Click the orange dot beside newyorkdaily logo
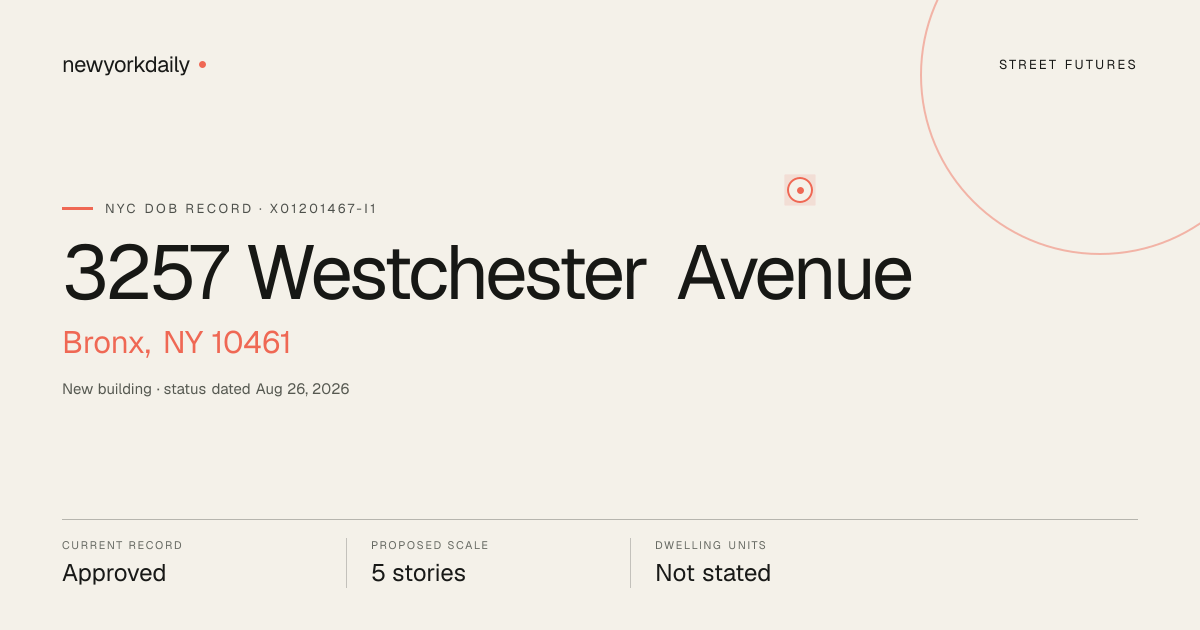The width and height of the screenshot is (1200, 630). [x=202, y=65]
